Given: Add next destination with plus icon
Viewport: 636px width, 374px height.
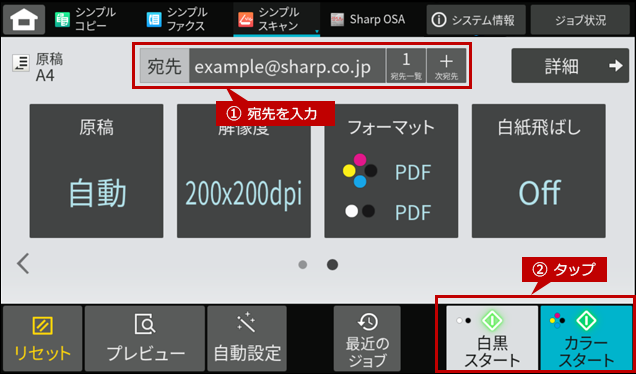Looking at the screenshot, I should click(446, 66).
